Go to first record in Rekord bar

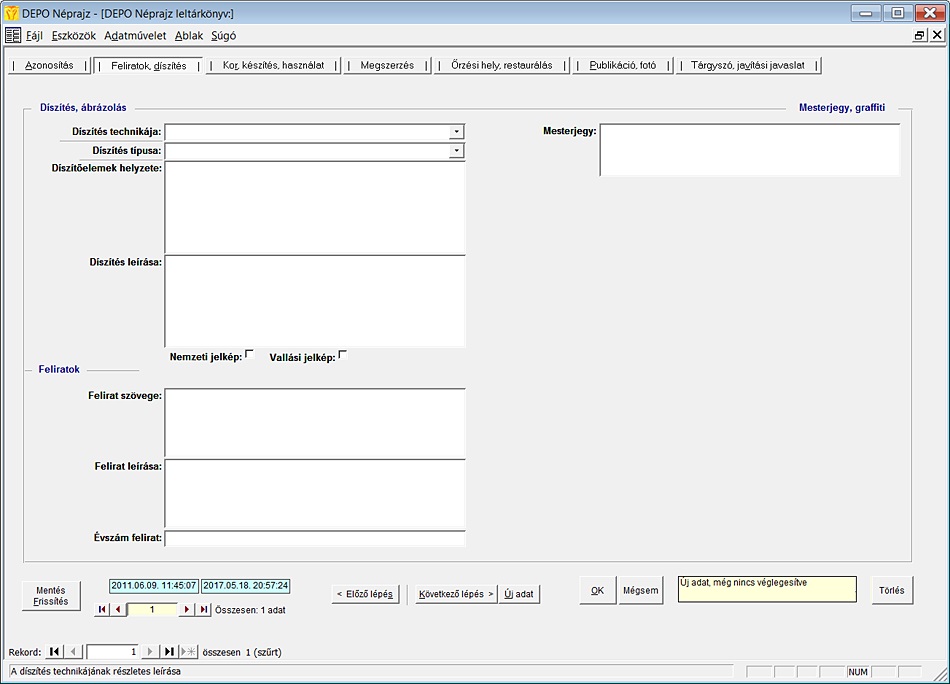tap(55, 652)
